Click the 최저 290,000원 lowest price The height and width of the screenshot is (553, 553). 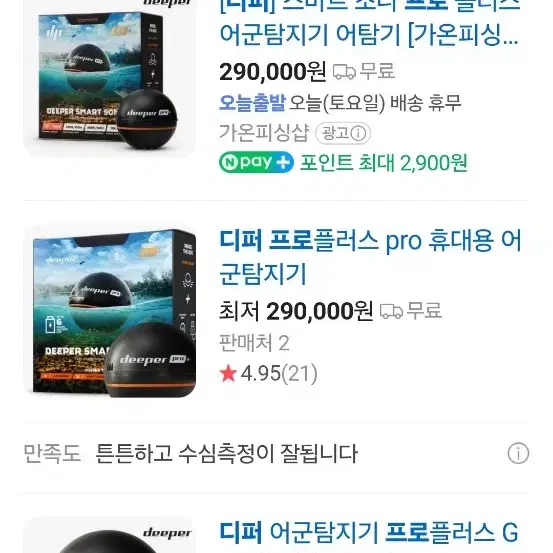296,311
